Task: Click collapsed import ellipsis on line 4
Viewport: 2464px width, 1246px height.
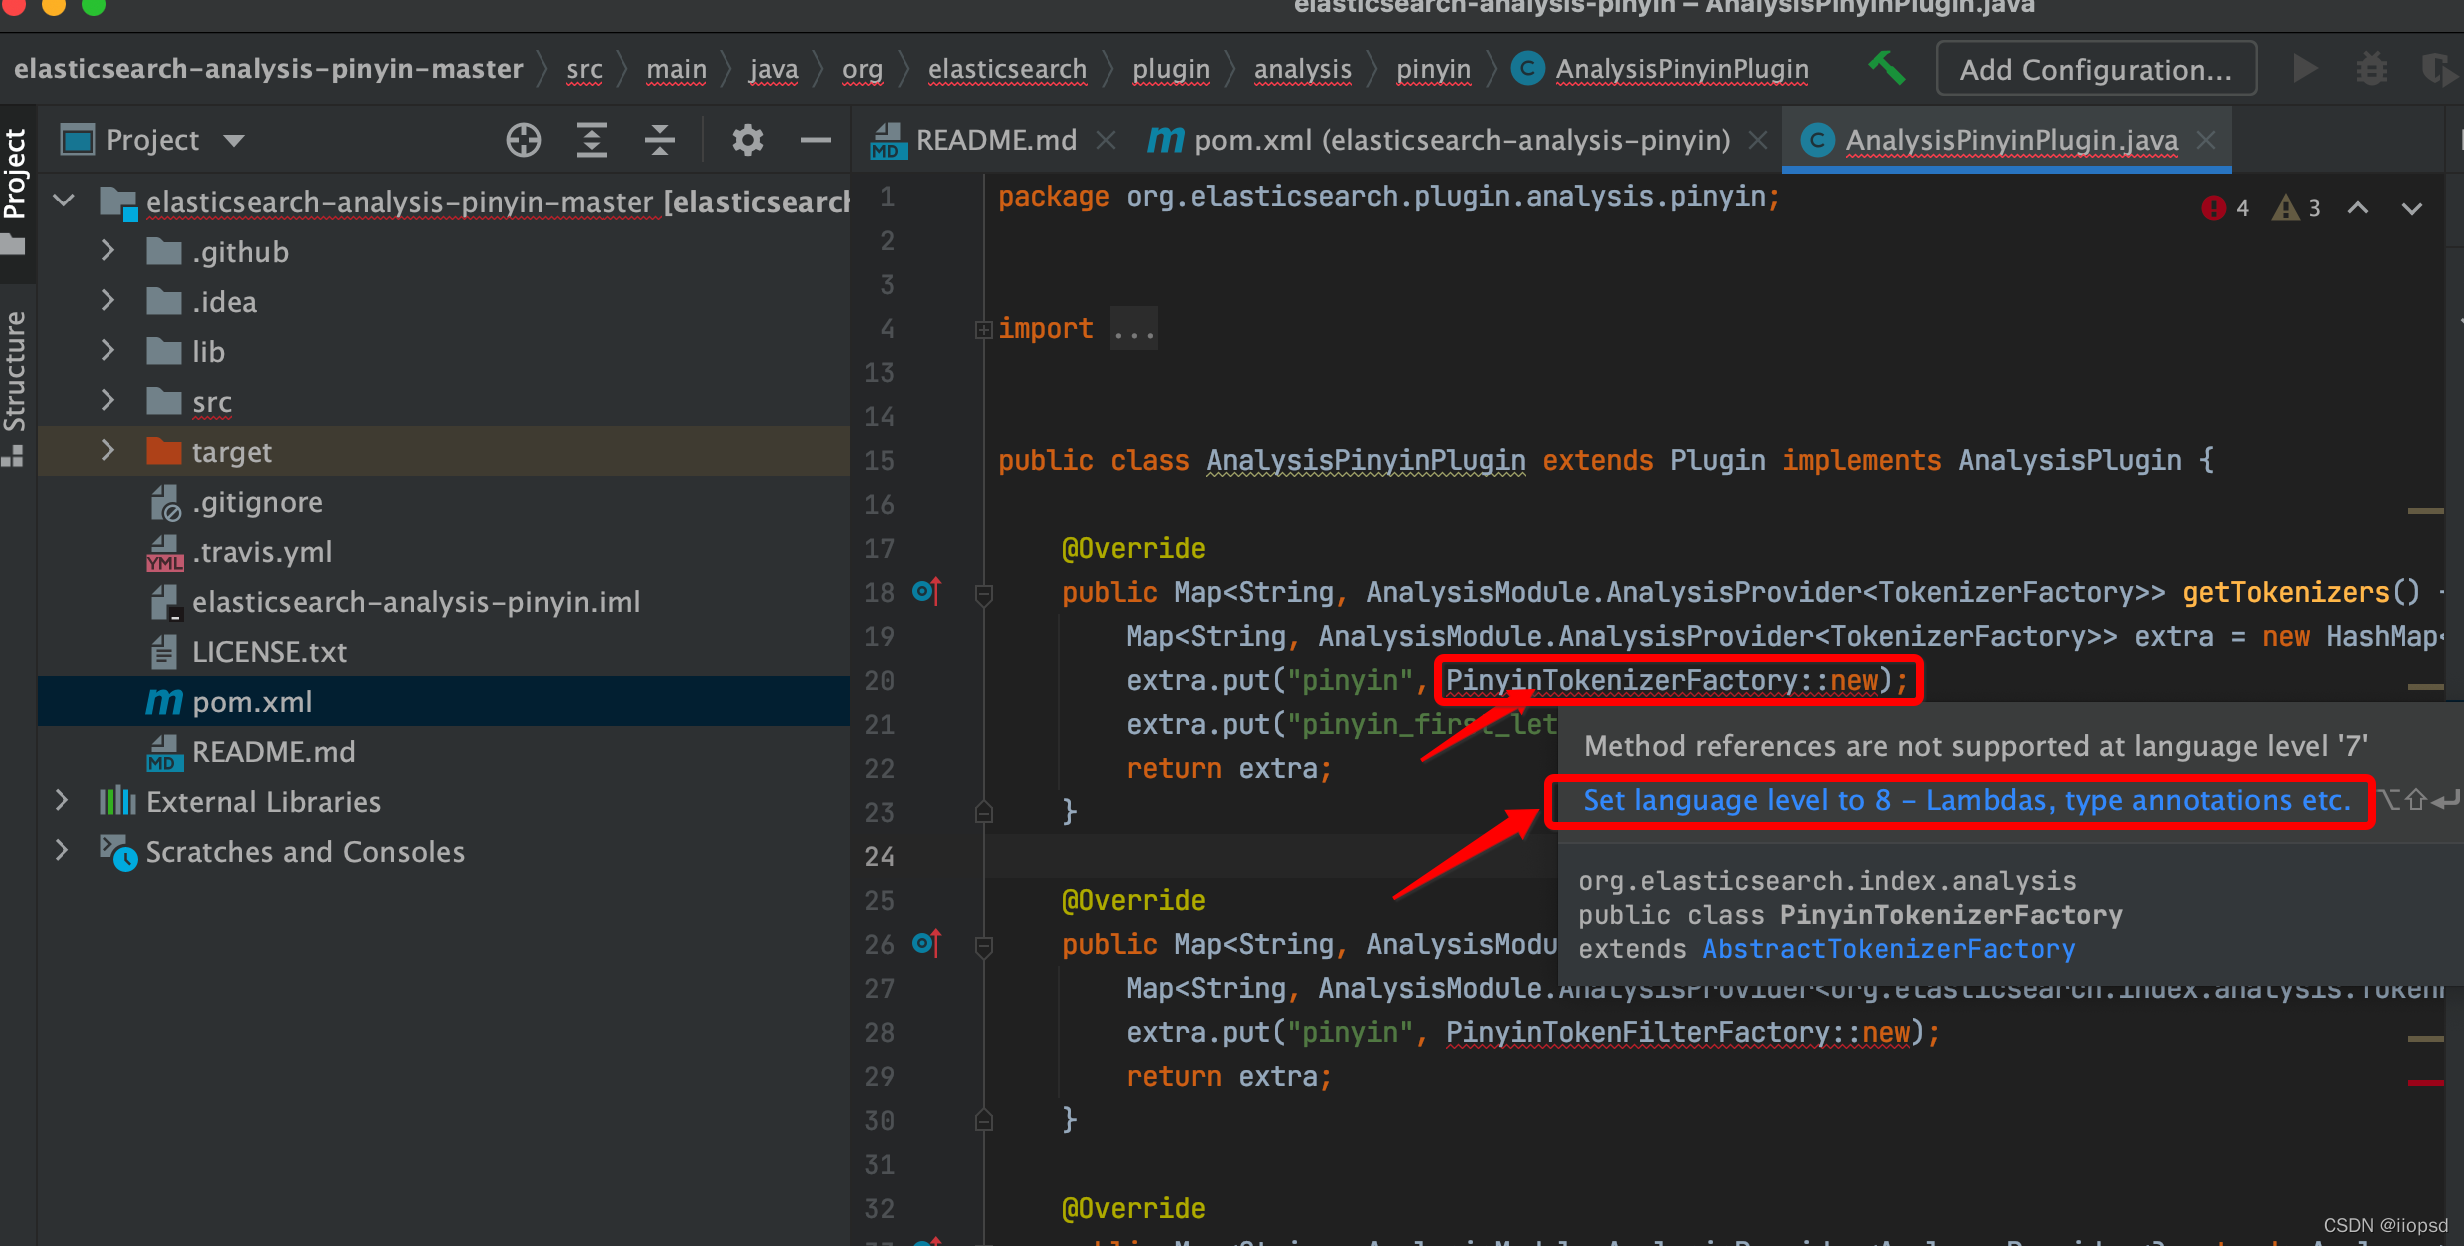Action: click(x=1133, y=329)
